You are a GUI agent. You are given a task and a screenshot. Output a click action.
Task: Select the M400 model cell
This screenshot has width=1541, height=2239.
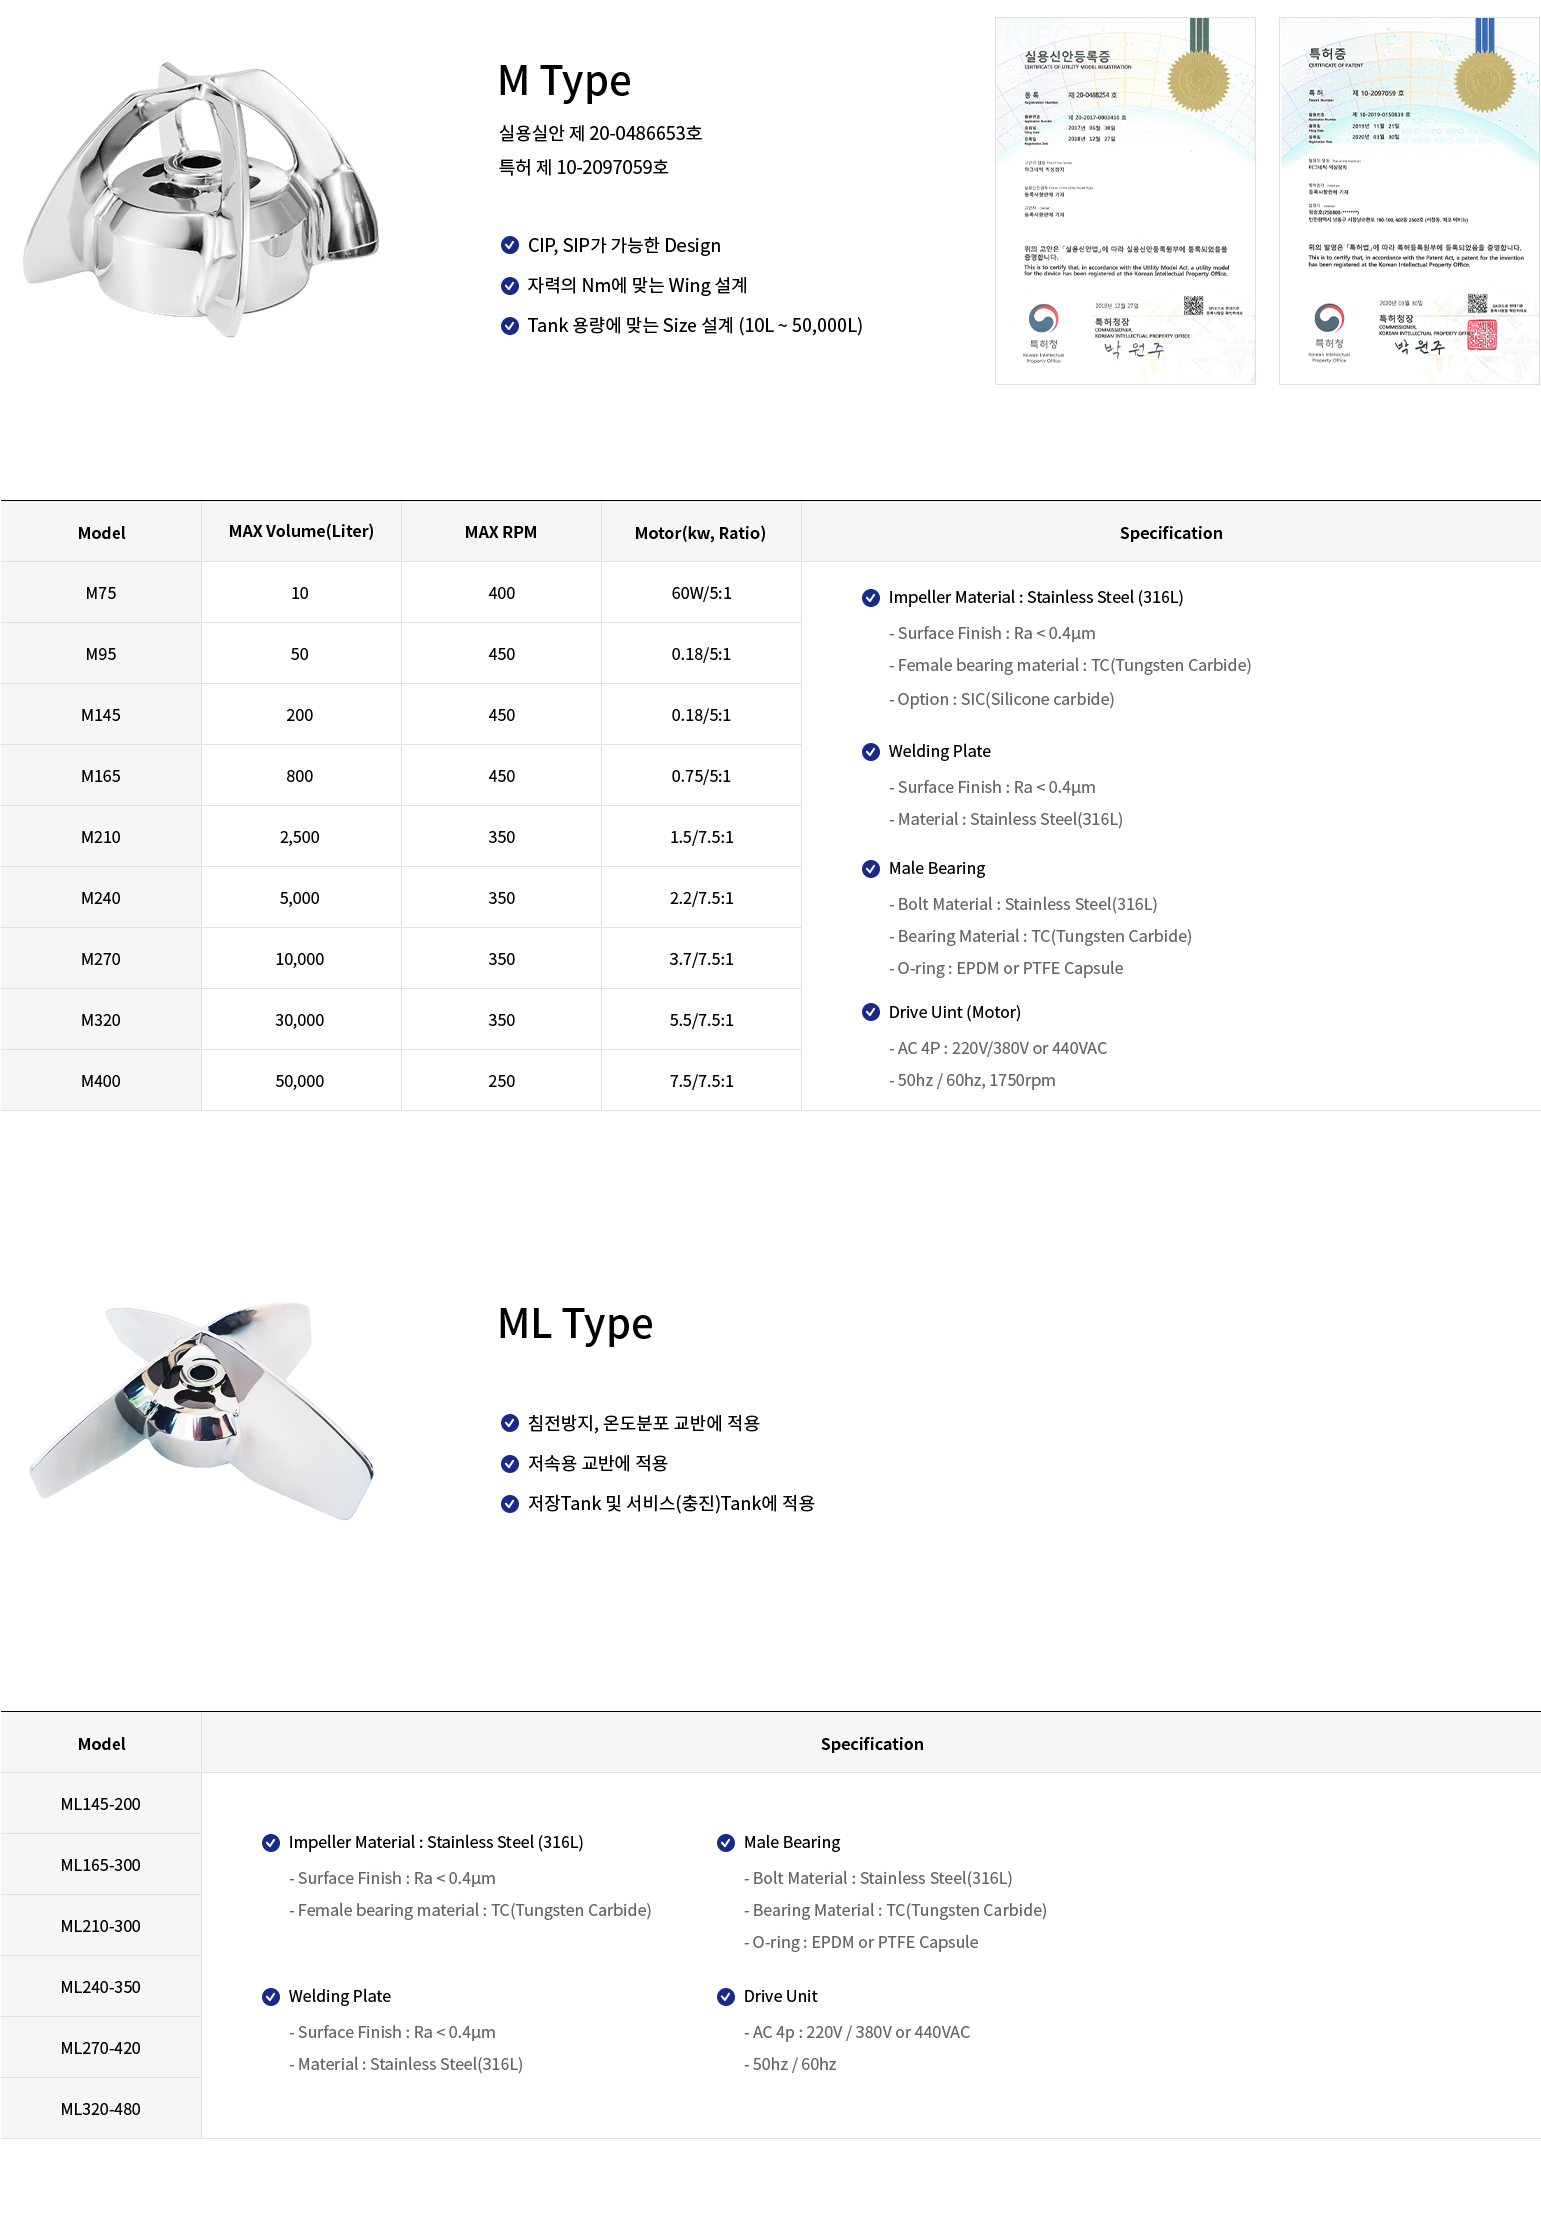(x=101, y=1081)
